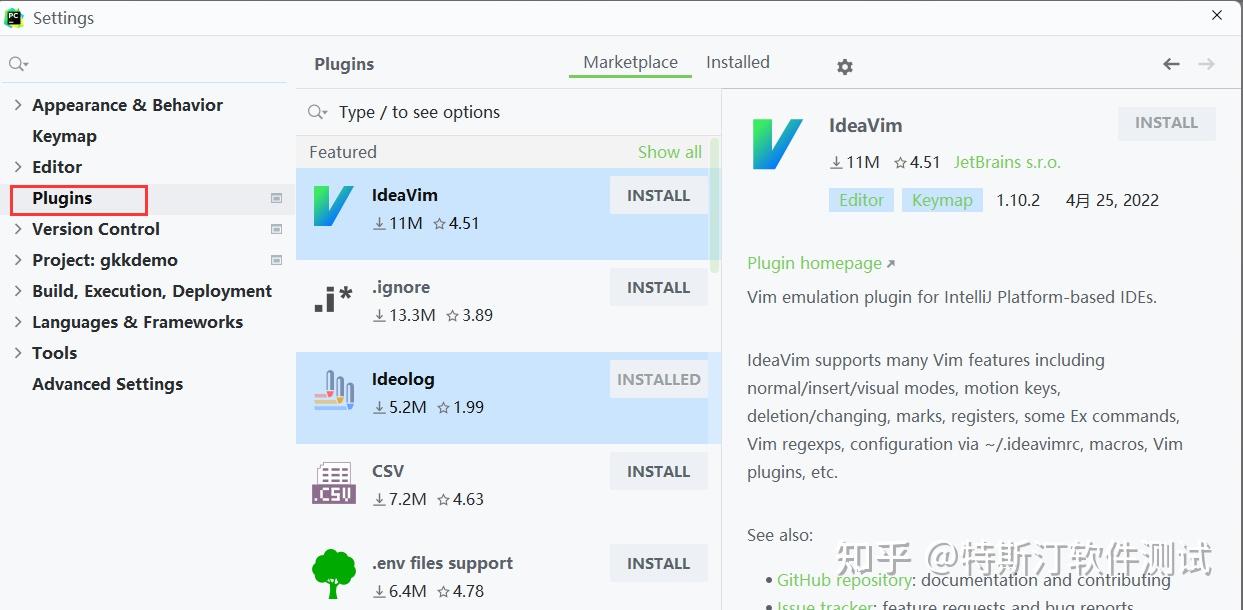Expand the Project: gkkdemo node
This screenshot has height=610, width=1243.
click(18, 260)
